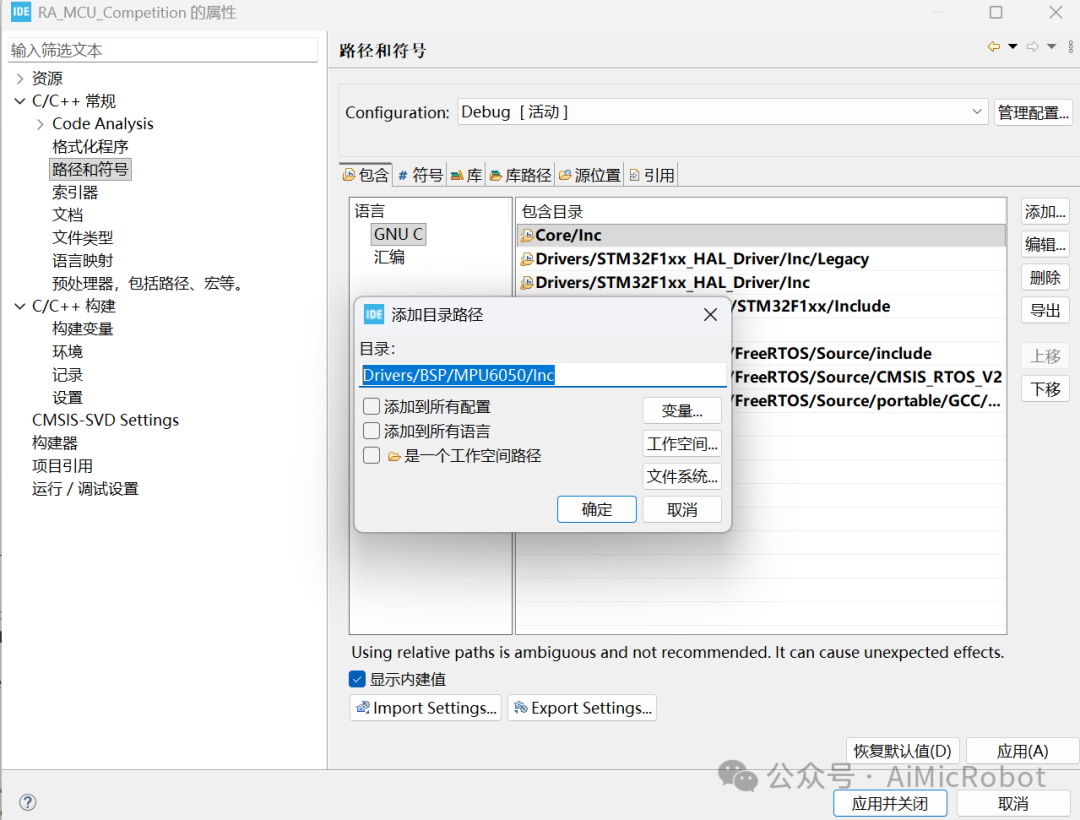The height and width of the screenshot is (820, 1080).
Task: Click the 删除 button
Action: [1045, 277]
